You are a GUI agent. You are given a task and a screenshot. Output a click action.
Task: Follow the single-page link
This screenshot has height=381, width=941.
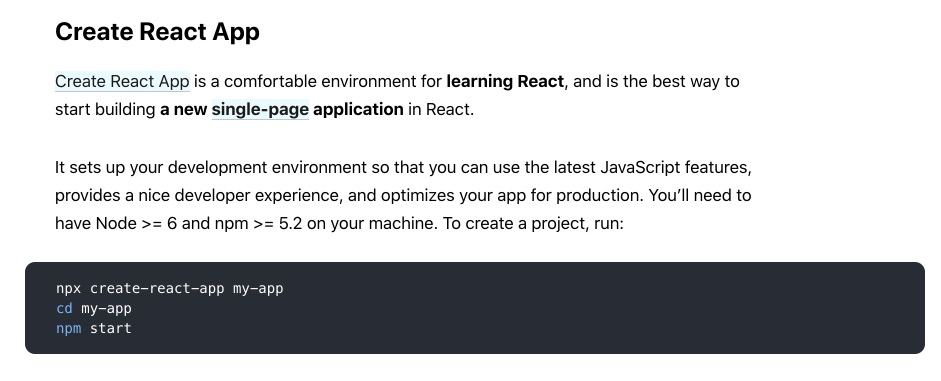pyautogui.click(x=260, y=110)
